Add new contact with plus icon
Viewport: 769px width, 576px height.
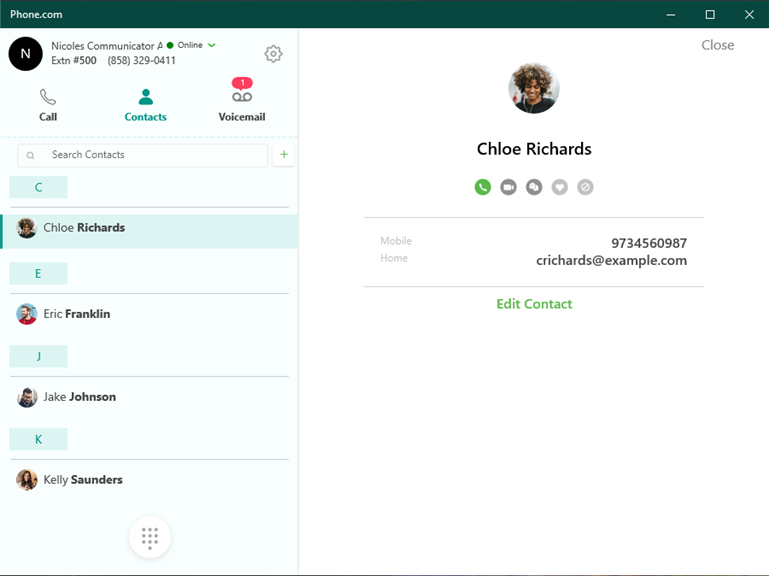tap(283, 155)
